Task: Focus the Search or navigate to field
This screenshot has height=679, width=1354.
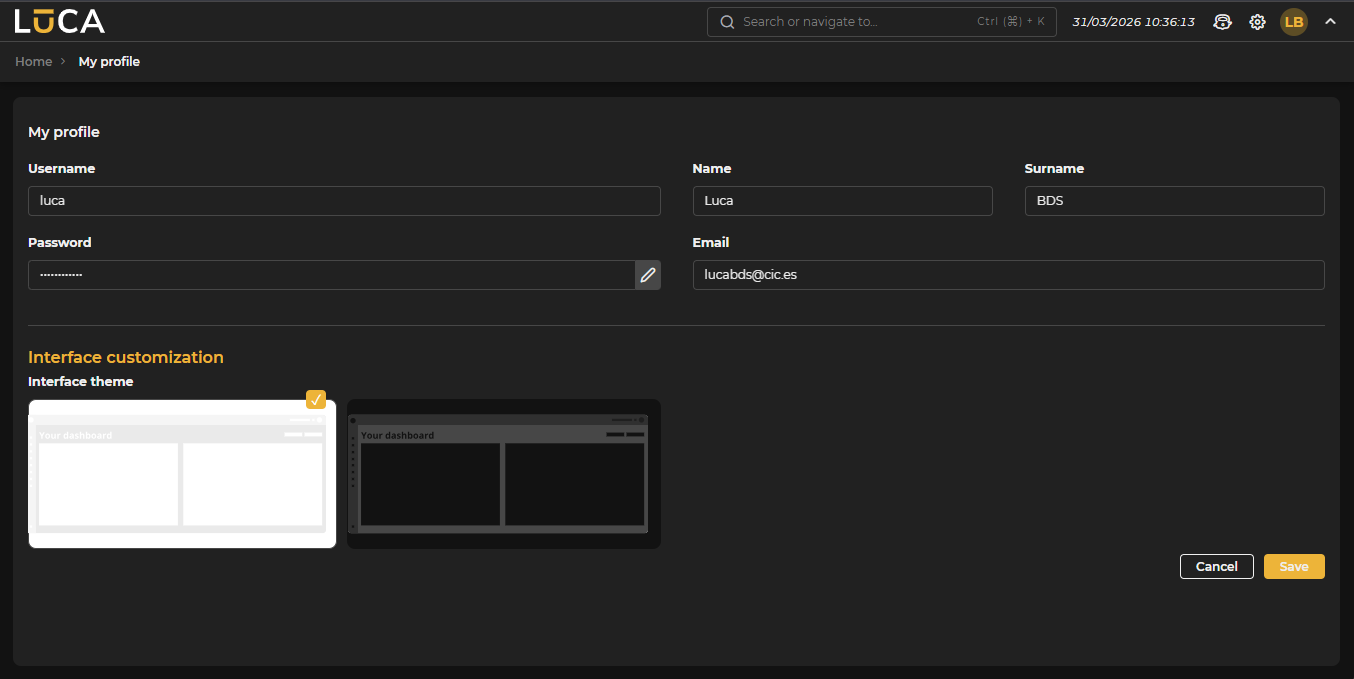Action: pos(855,22)
